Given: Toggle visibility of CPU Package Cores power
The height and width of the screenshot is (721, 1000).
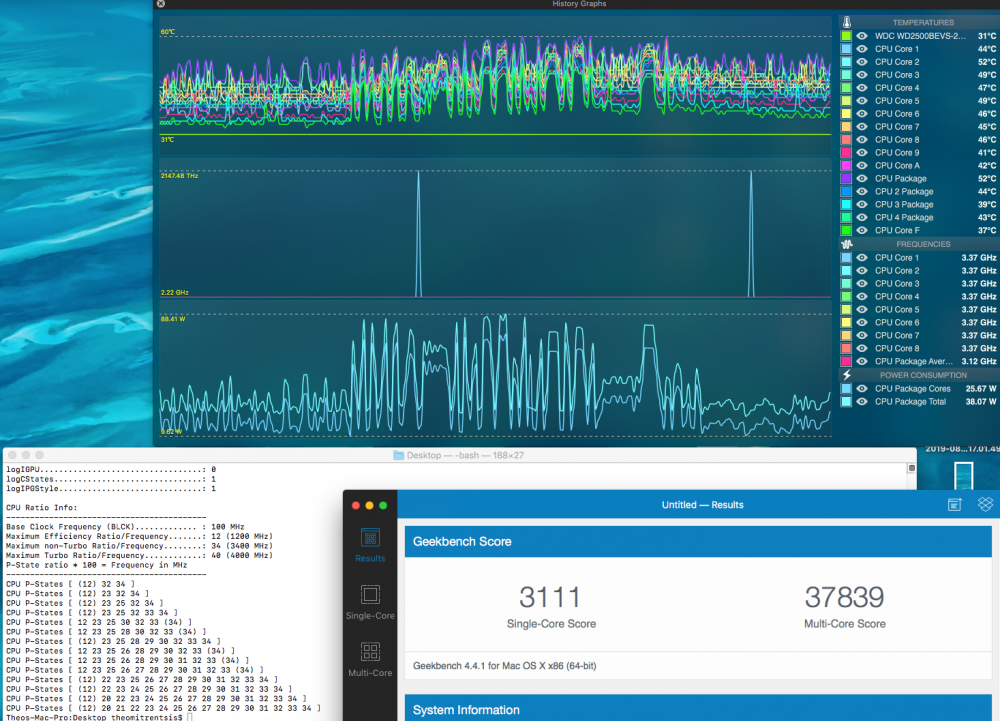Looking at the screenshot, I should tap(862, 388).
